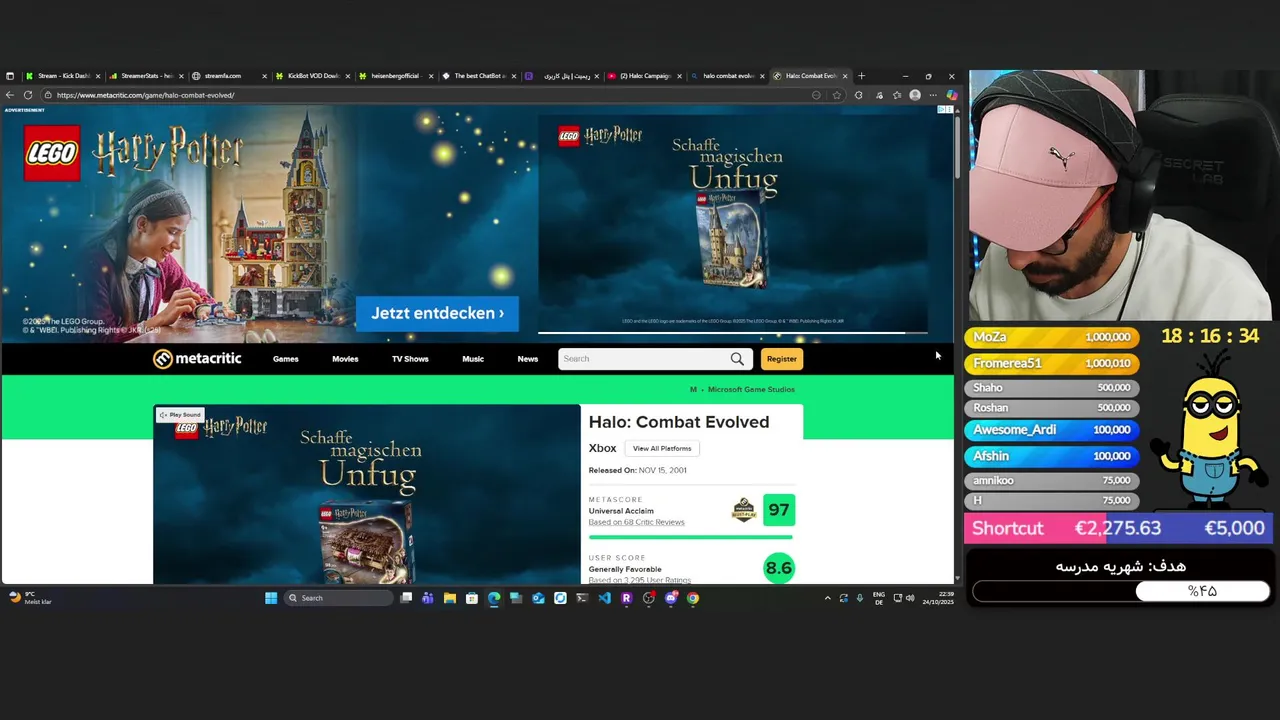Open Microsoft Edge from the taskbar
This screenshot has height=720, width=1280.
(494, 598)
